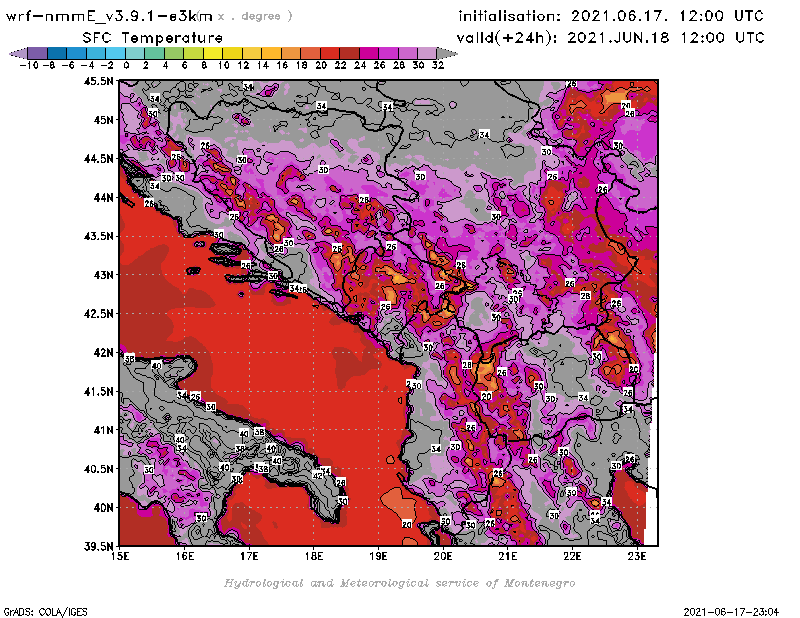
Task: Click the green legend swatch between 2 and 4
Action: click(x=155, y=53)
